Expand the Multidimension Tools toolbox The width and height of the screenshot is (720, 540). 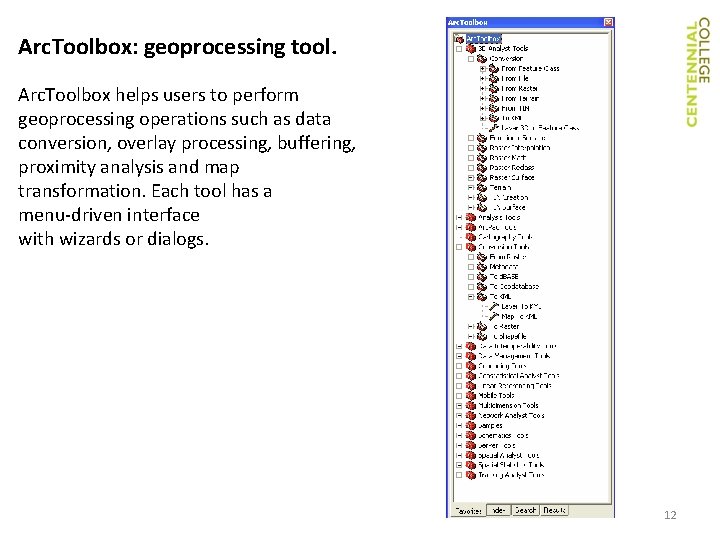[459, 406]
